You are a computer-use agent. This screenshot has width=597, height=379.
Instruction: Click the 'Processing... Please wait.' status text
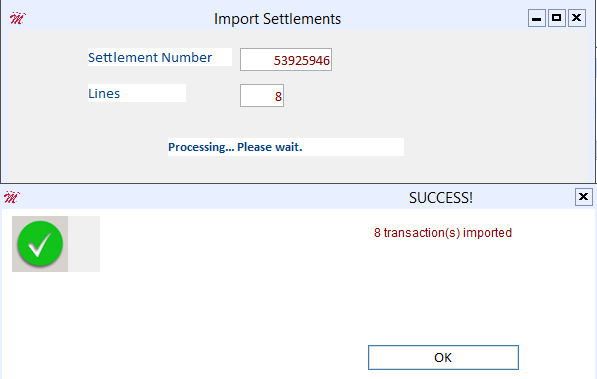[235, 147]
